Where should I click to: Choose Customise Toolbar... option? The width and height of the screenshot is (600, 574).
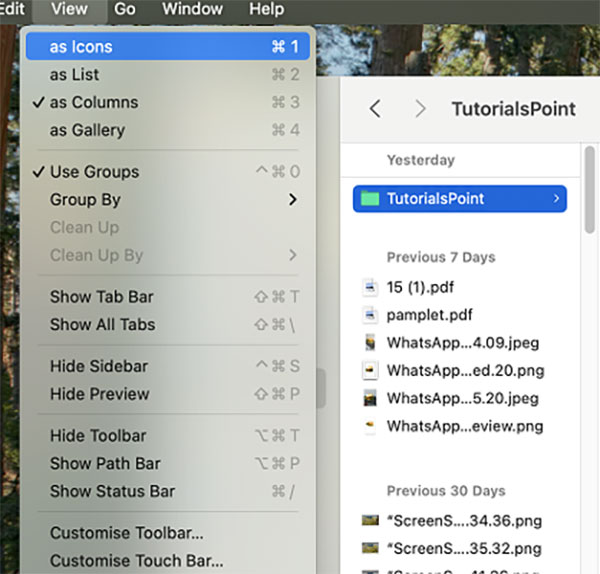coord(126,533)
